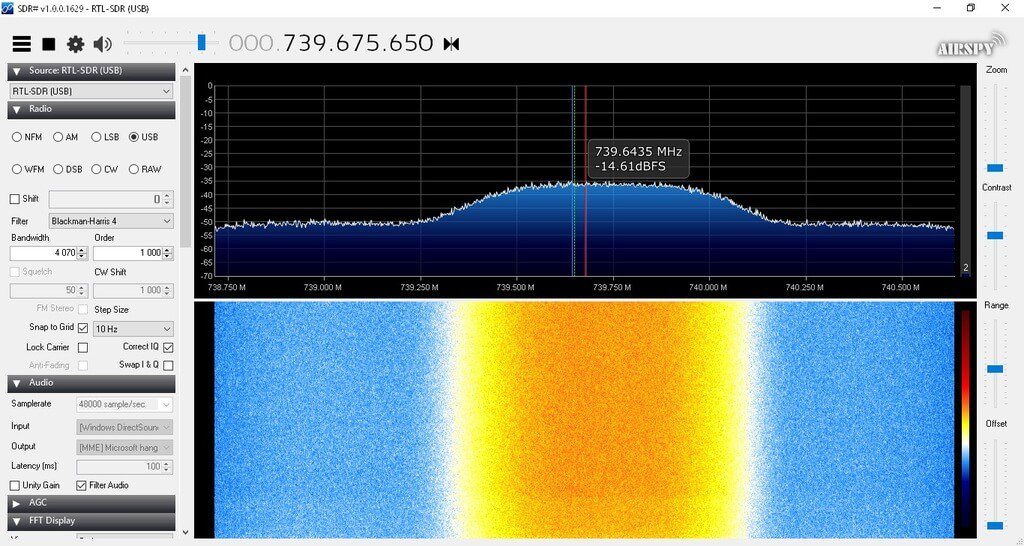Toggle the Correct IQ checkbox
1024x546 pixels.
coord(168,347)
